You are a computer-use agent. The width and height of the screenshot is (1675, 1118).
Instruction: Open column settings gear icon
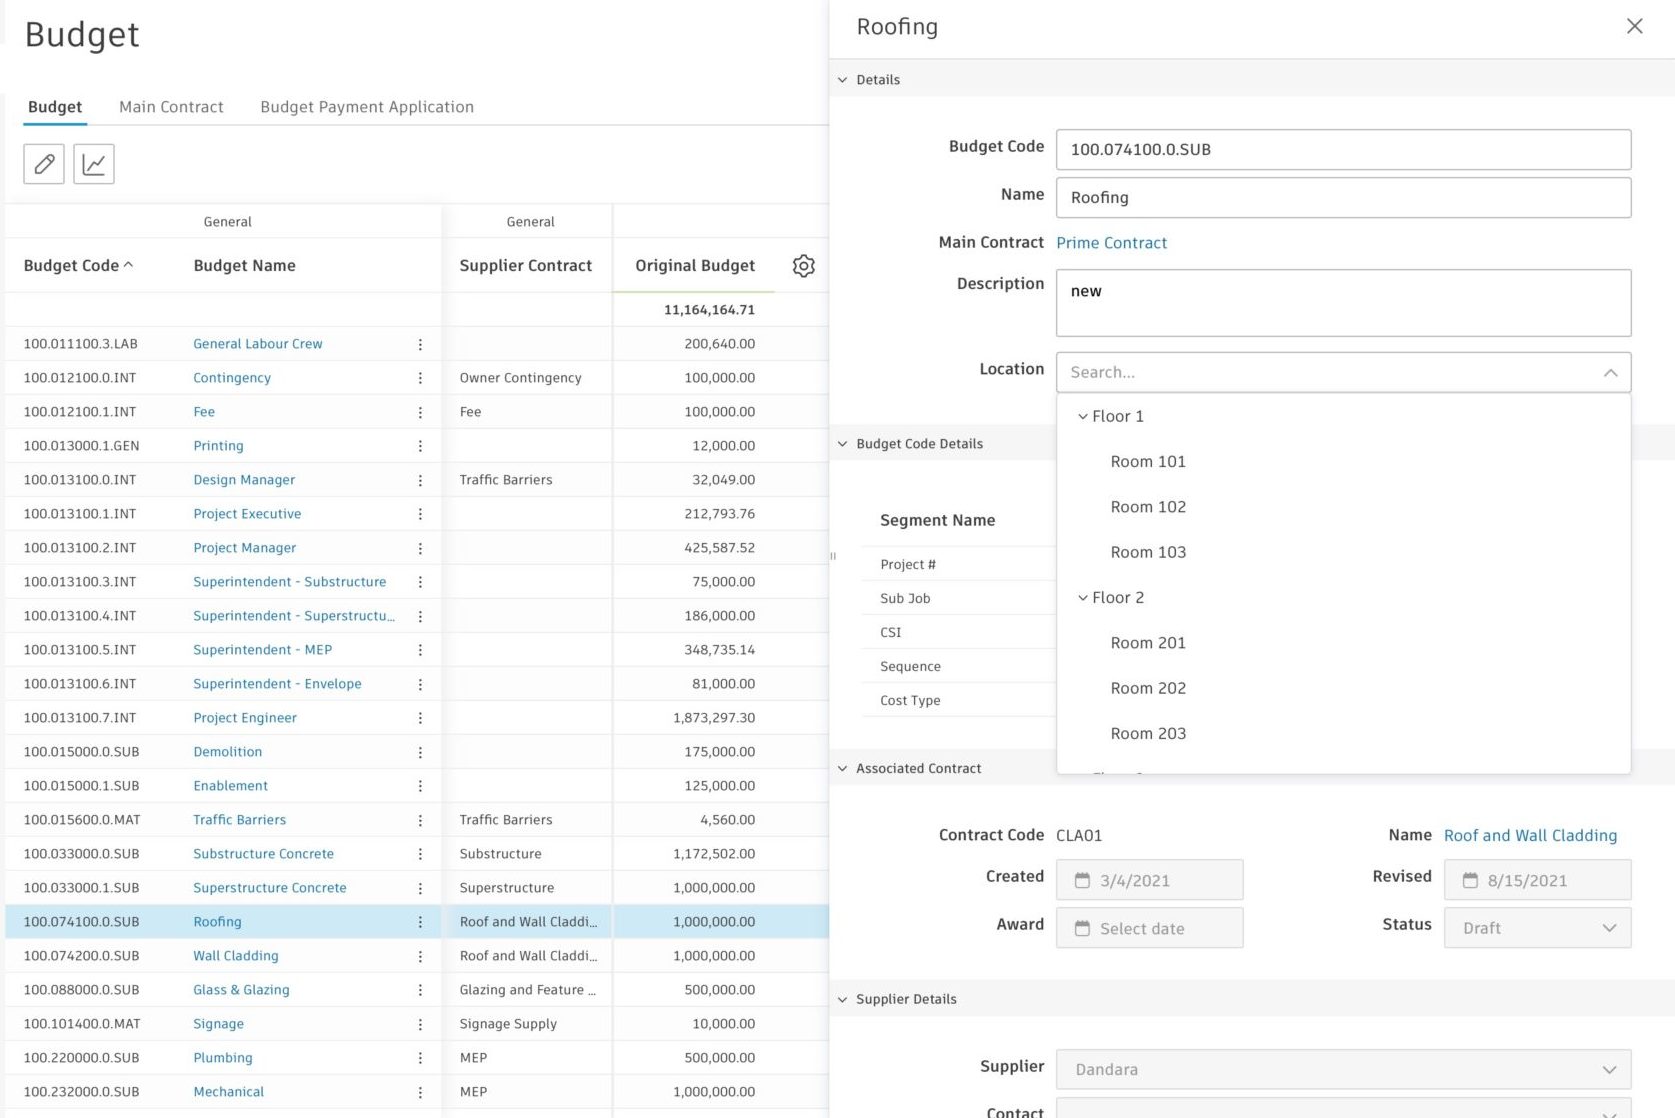click(804, 266)
